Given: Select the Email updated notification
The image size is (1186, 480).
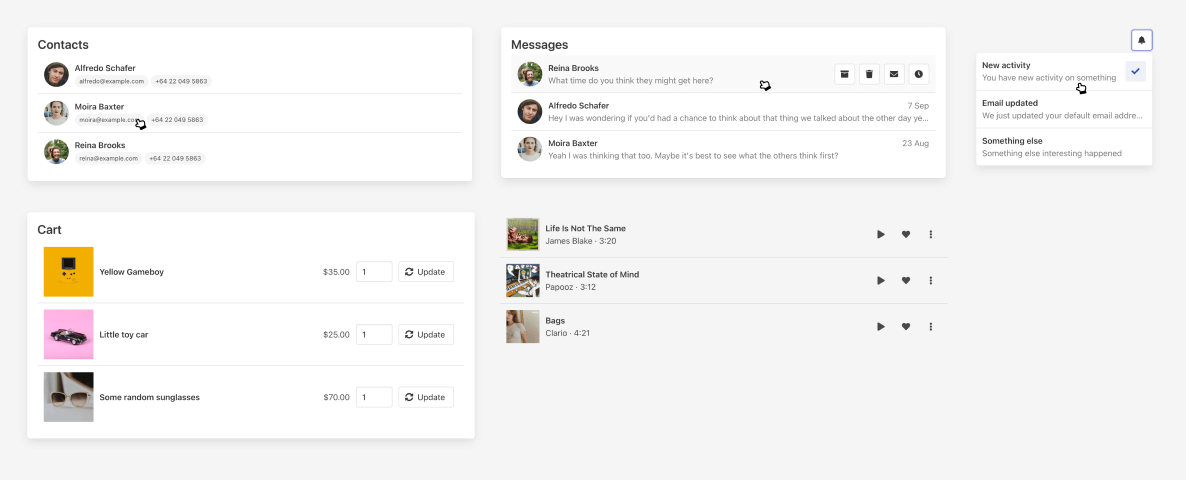Looking at the screenshot, I should pyautogui.click(x=1063, y=109).
